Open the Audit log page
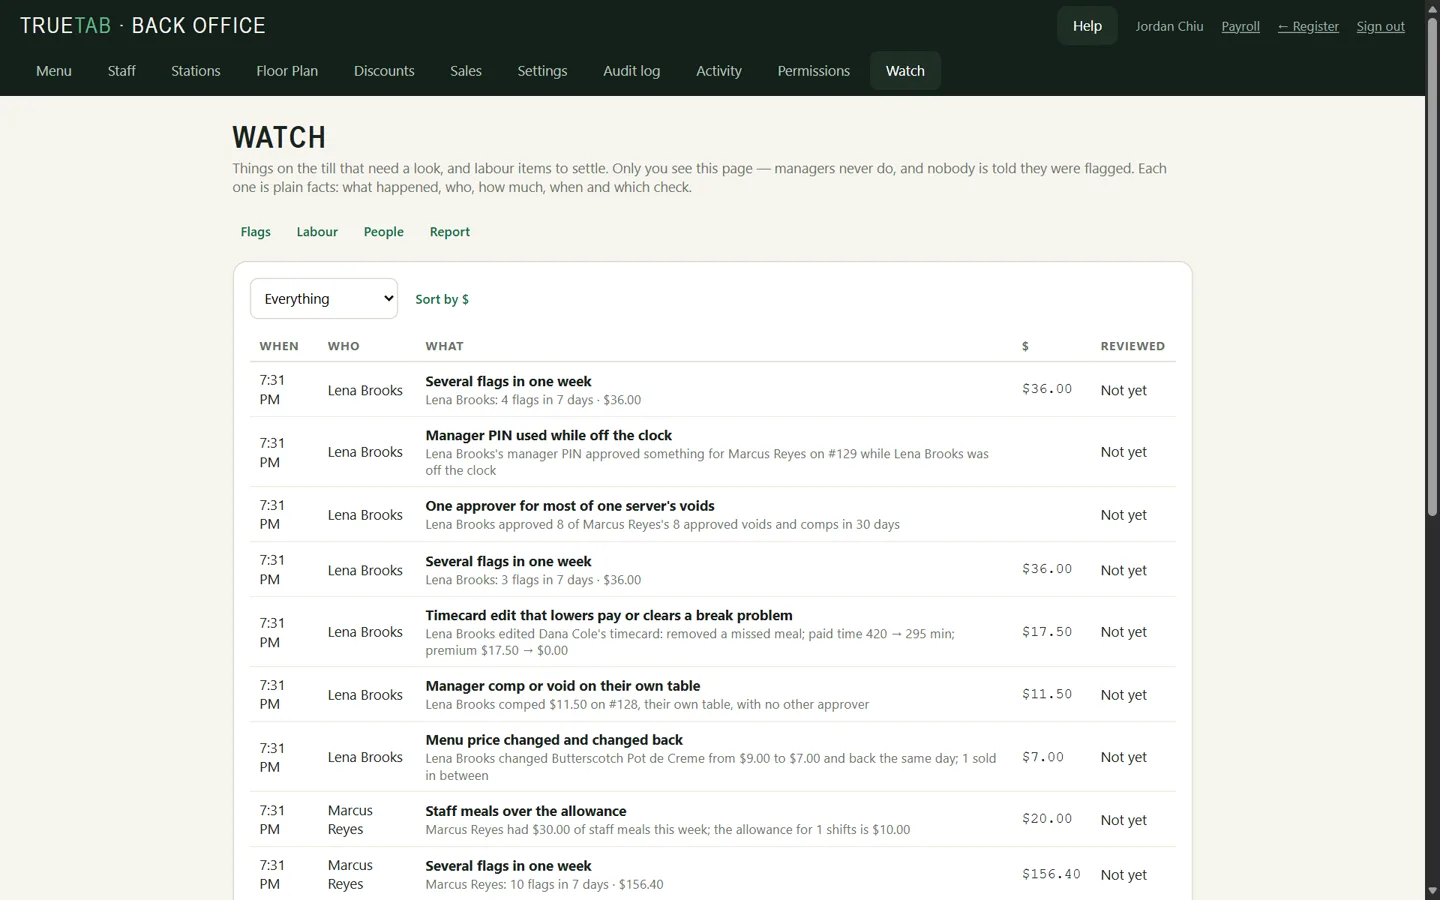The width and height of the screenshot is (1440, 900). pos(632,71)
